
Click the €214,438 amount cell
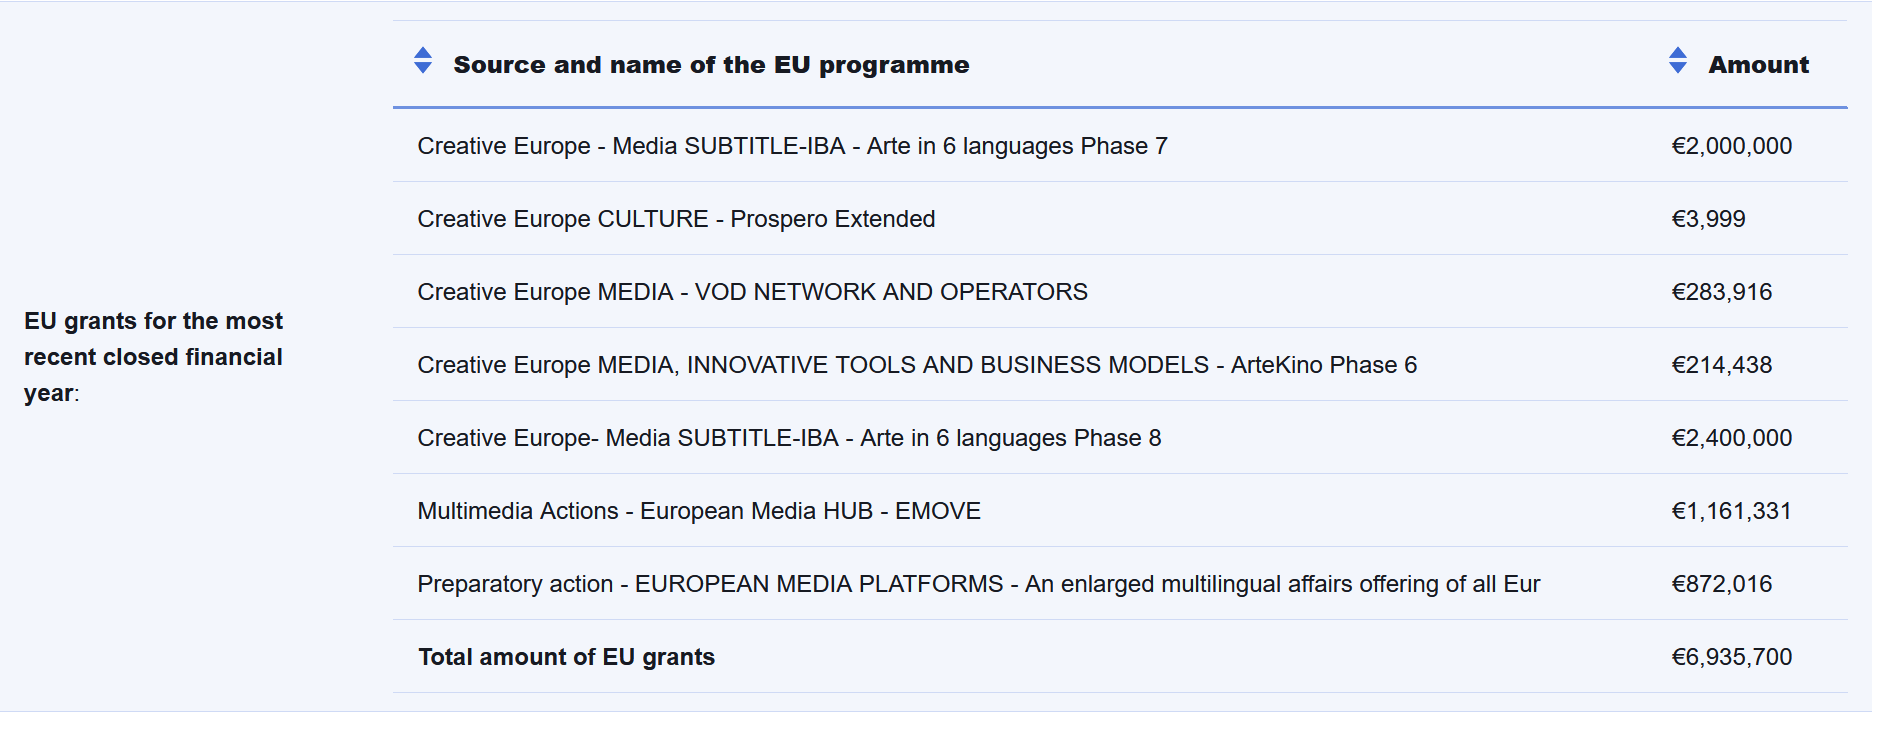[x=1721, y=365]
